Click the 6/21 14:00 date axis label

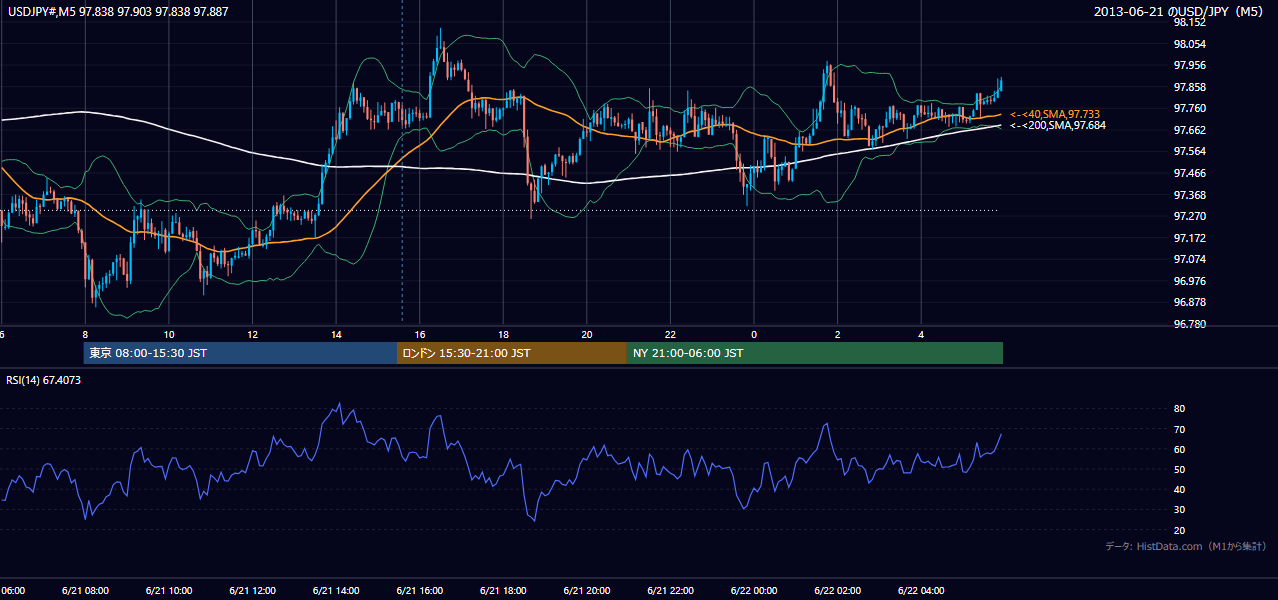pyautogui.click(x=336, y=590)
